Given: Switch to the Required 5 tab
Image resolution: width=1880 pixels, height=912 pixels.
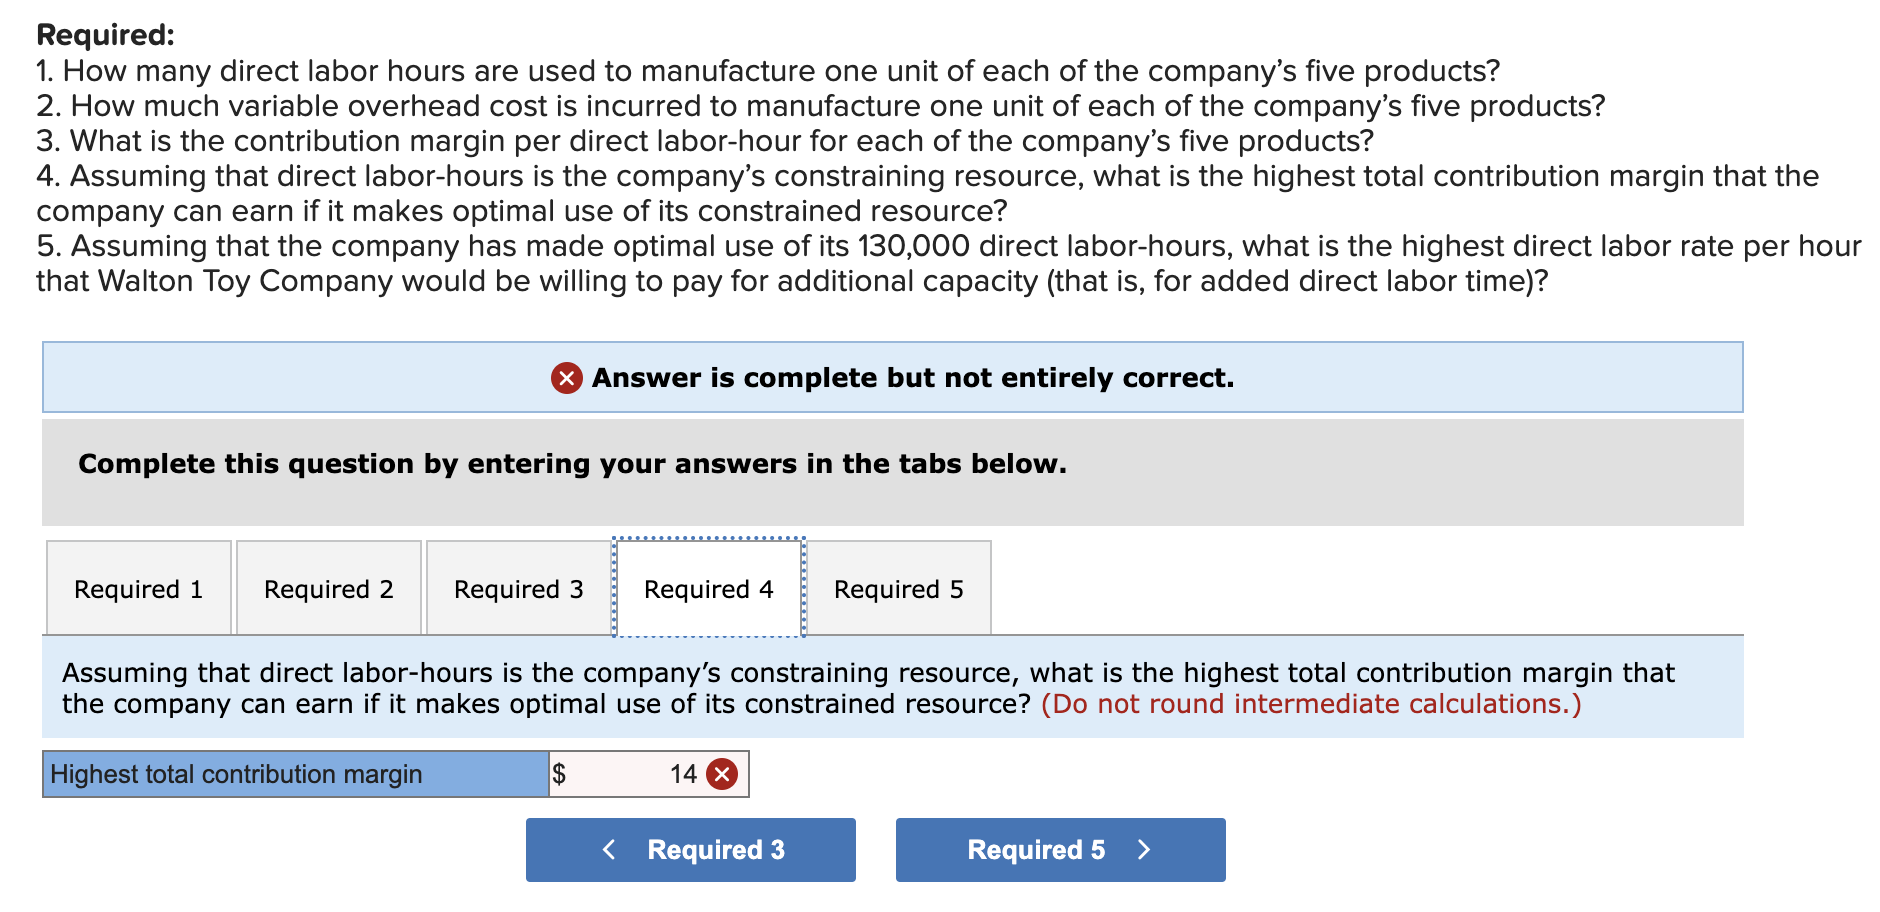Looking at the screenshot, I should (897, 588).
